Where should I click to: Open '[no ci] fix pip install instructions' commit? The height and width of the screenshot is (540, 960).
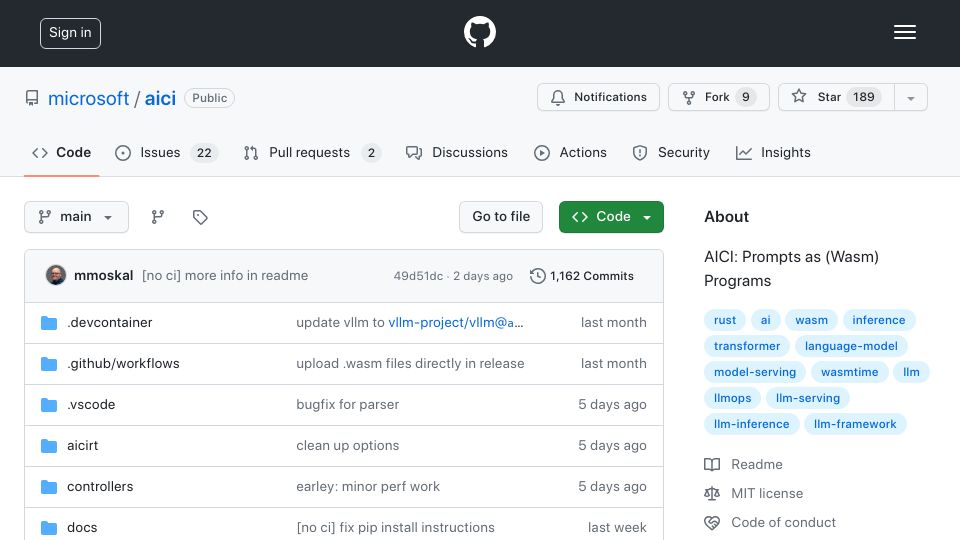[x=396, y=528]
